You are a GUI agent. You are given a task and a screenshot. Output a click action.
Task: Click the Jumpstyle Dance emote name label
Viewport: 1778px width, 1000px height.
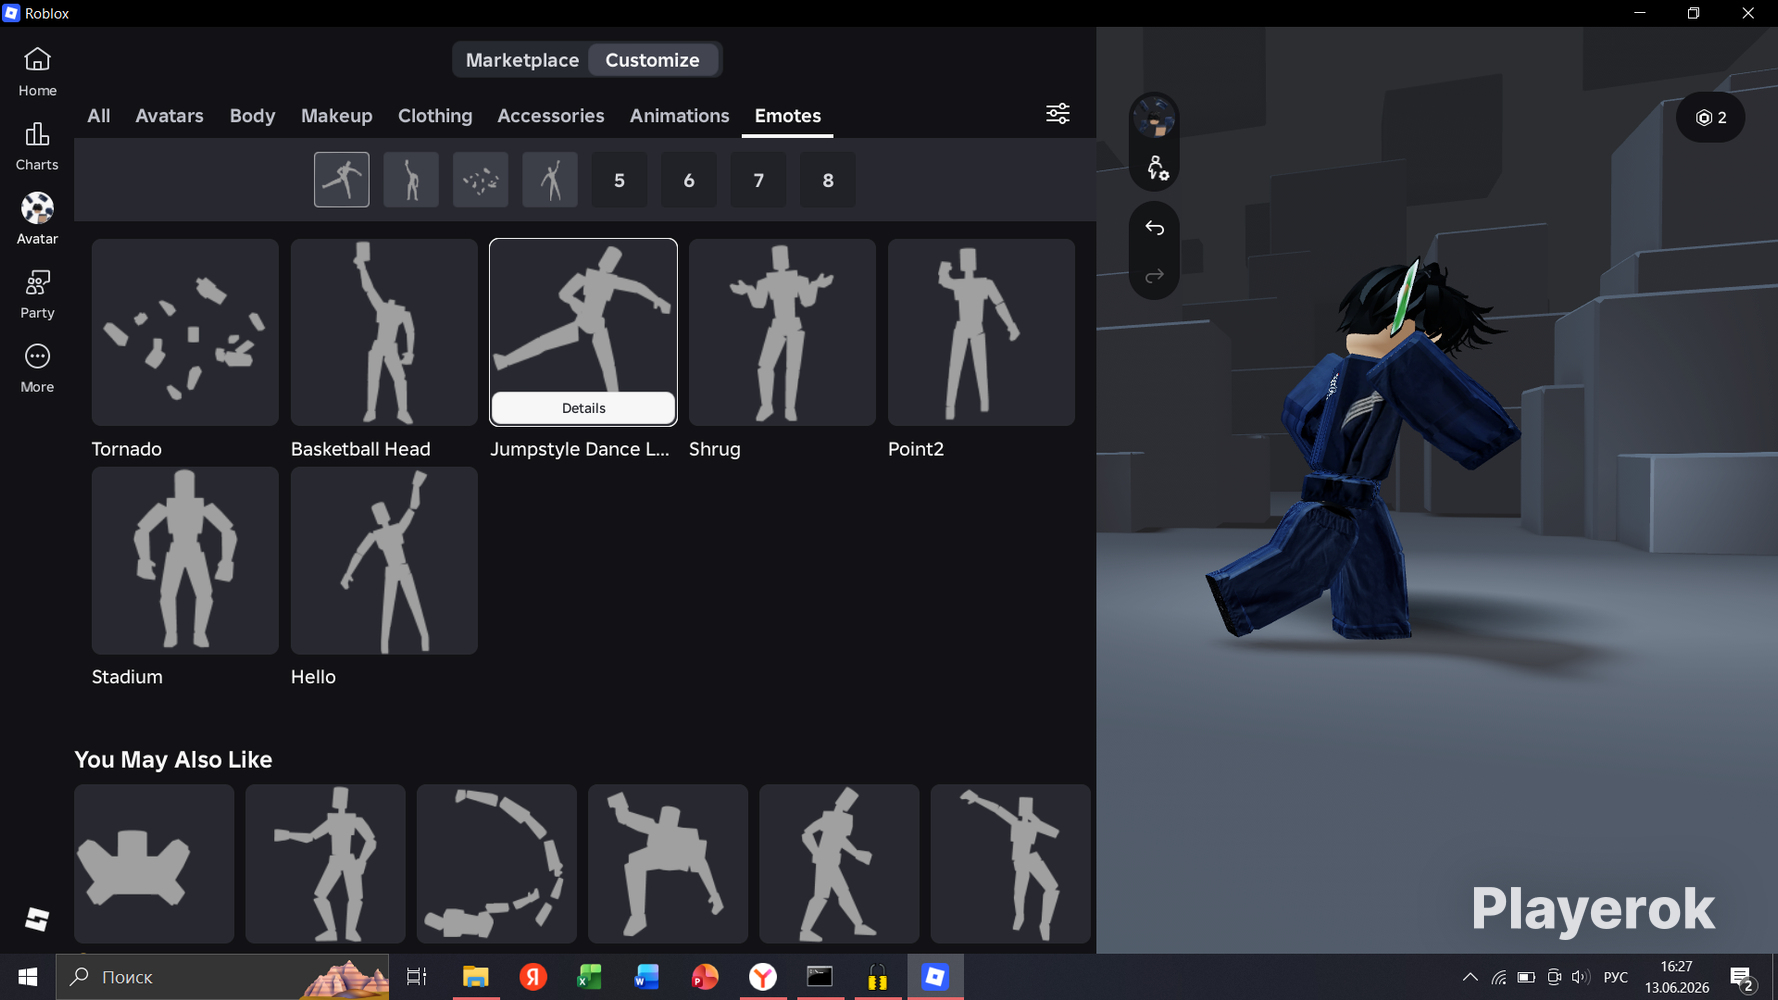tap(580, 449)
